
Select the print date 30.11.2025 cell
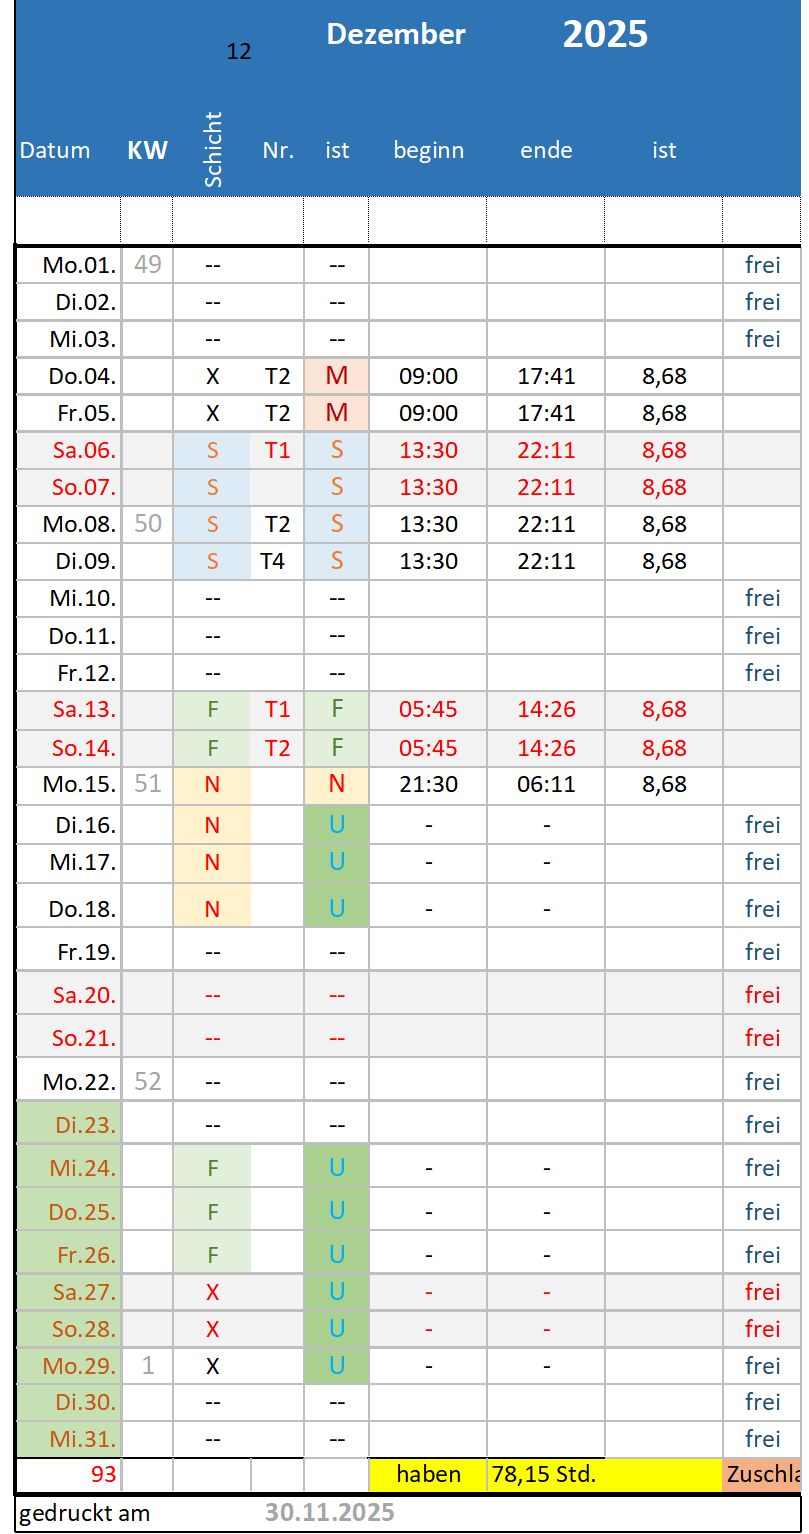point(329,1513)
